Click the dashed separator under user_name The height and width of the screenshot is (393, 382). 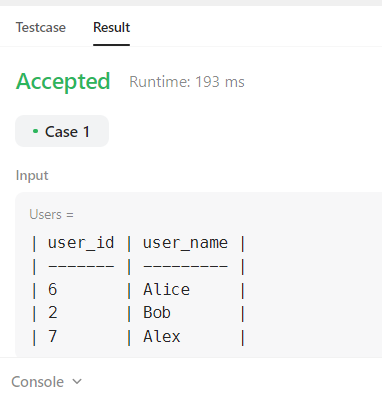[x=185, y=266]
